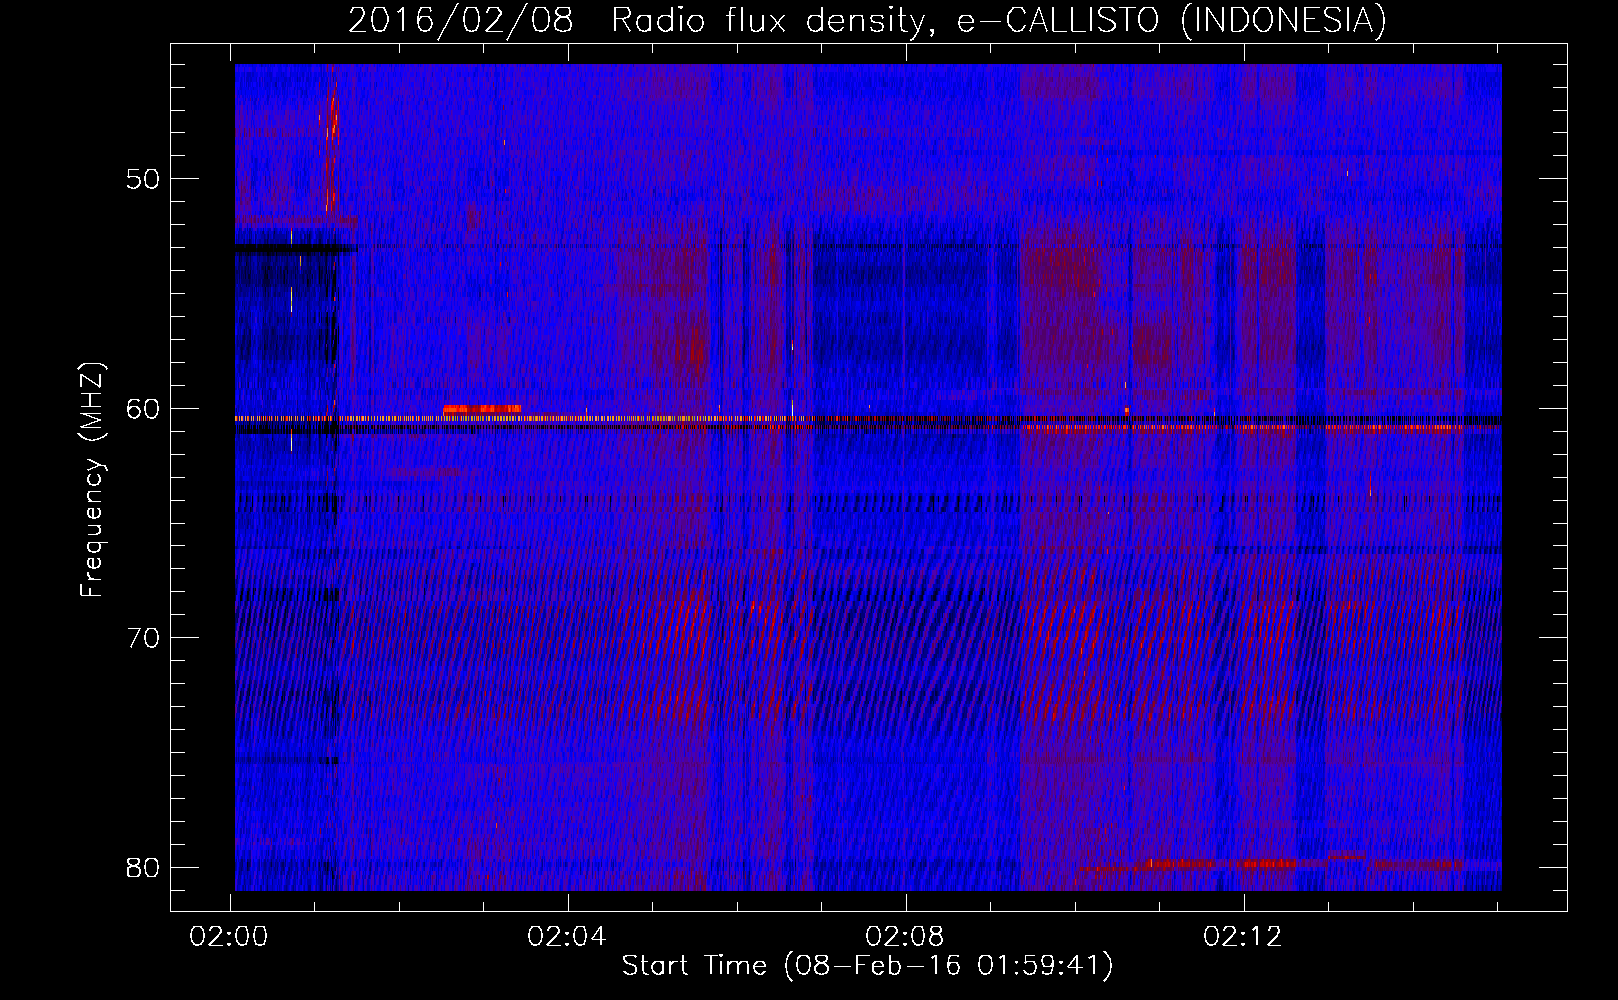Click the 50 MHz frequency tick label
The width and height of the screenshot is (1618, 1000).
[x=144, y=179]
